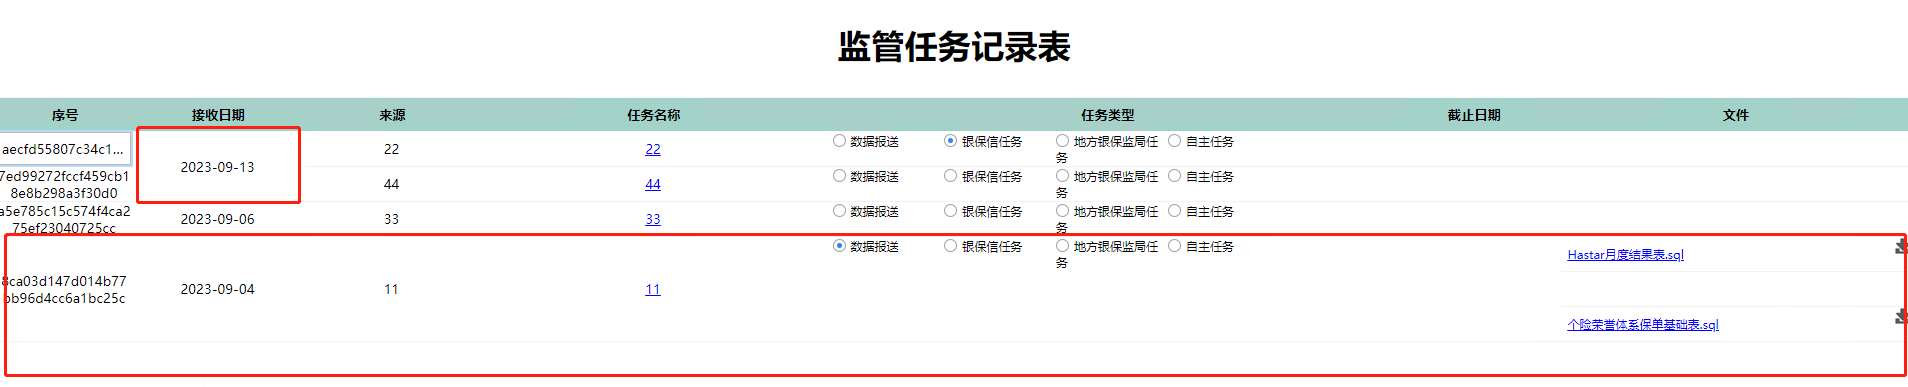Select 数据报送 radio in task 22 row

[x=839, y=141]
